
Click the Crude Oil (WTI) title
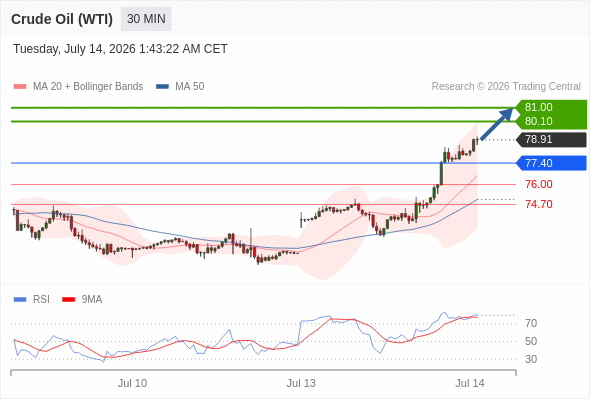[62, 19]
